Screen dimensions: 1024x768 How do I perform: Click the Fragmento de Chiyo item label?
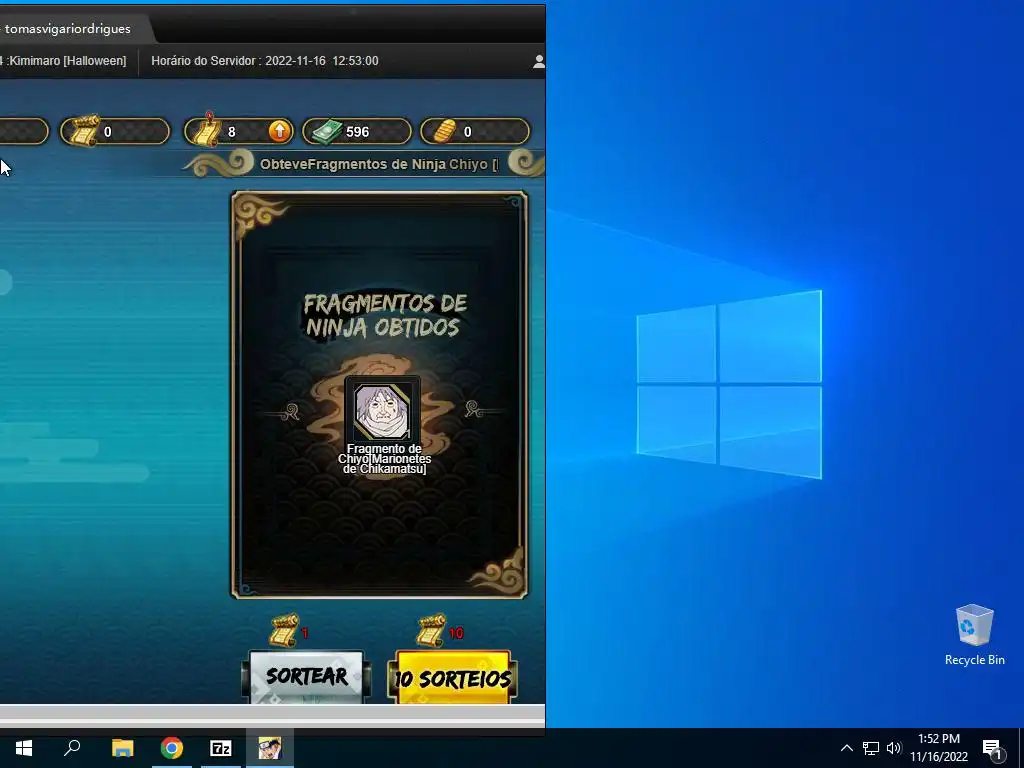385,458
